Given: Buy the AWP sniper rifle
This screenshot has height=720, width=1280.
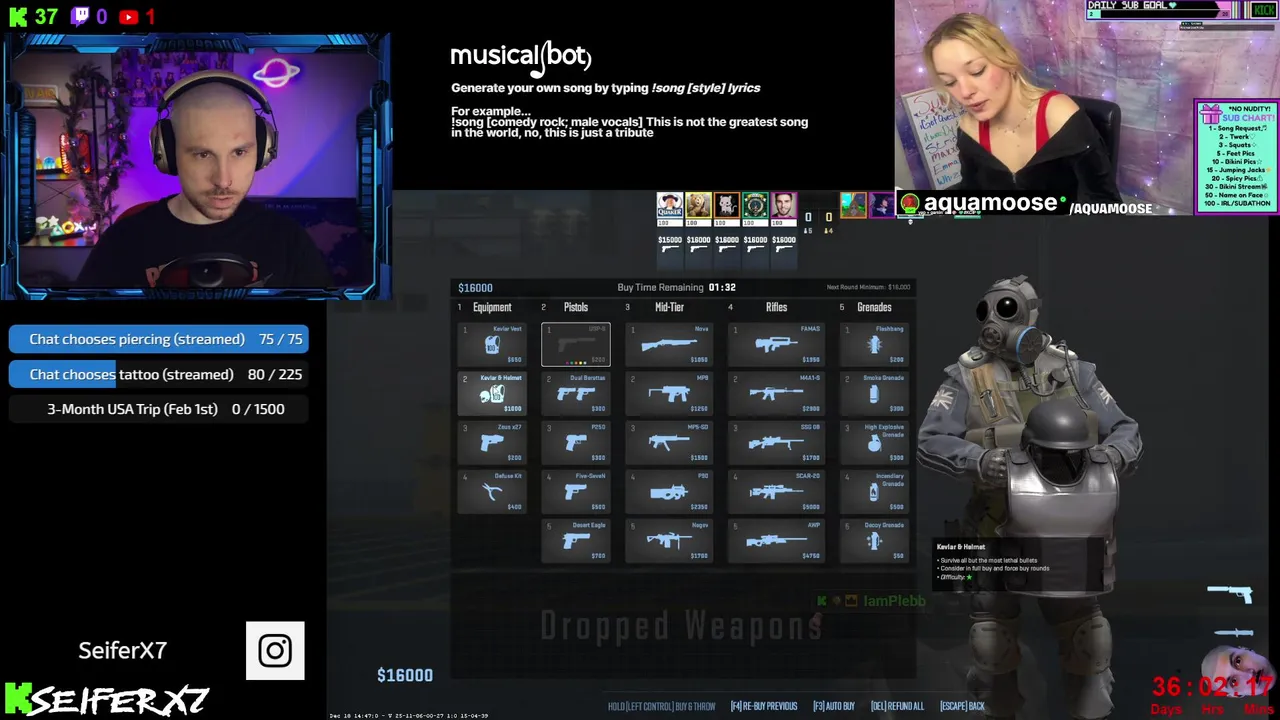Looking at the screenshot, I should click(776, 540).
